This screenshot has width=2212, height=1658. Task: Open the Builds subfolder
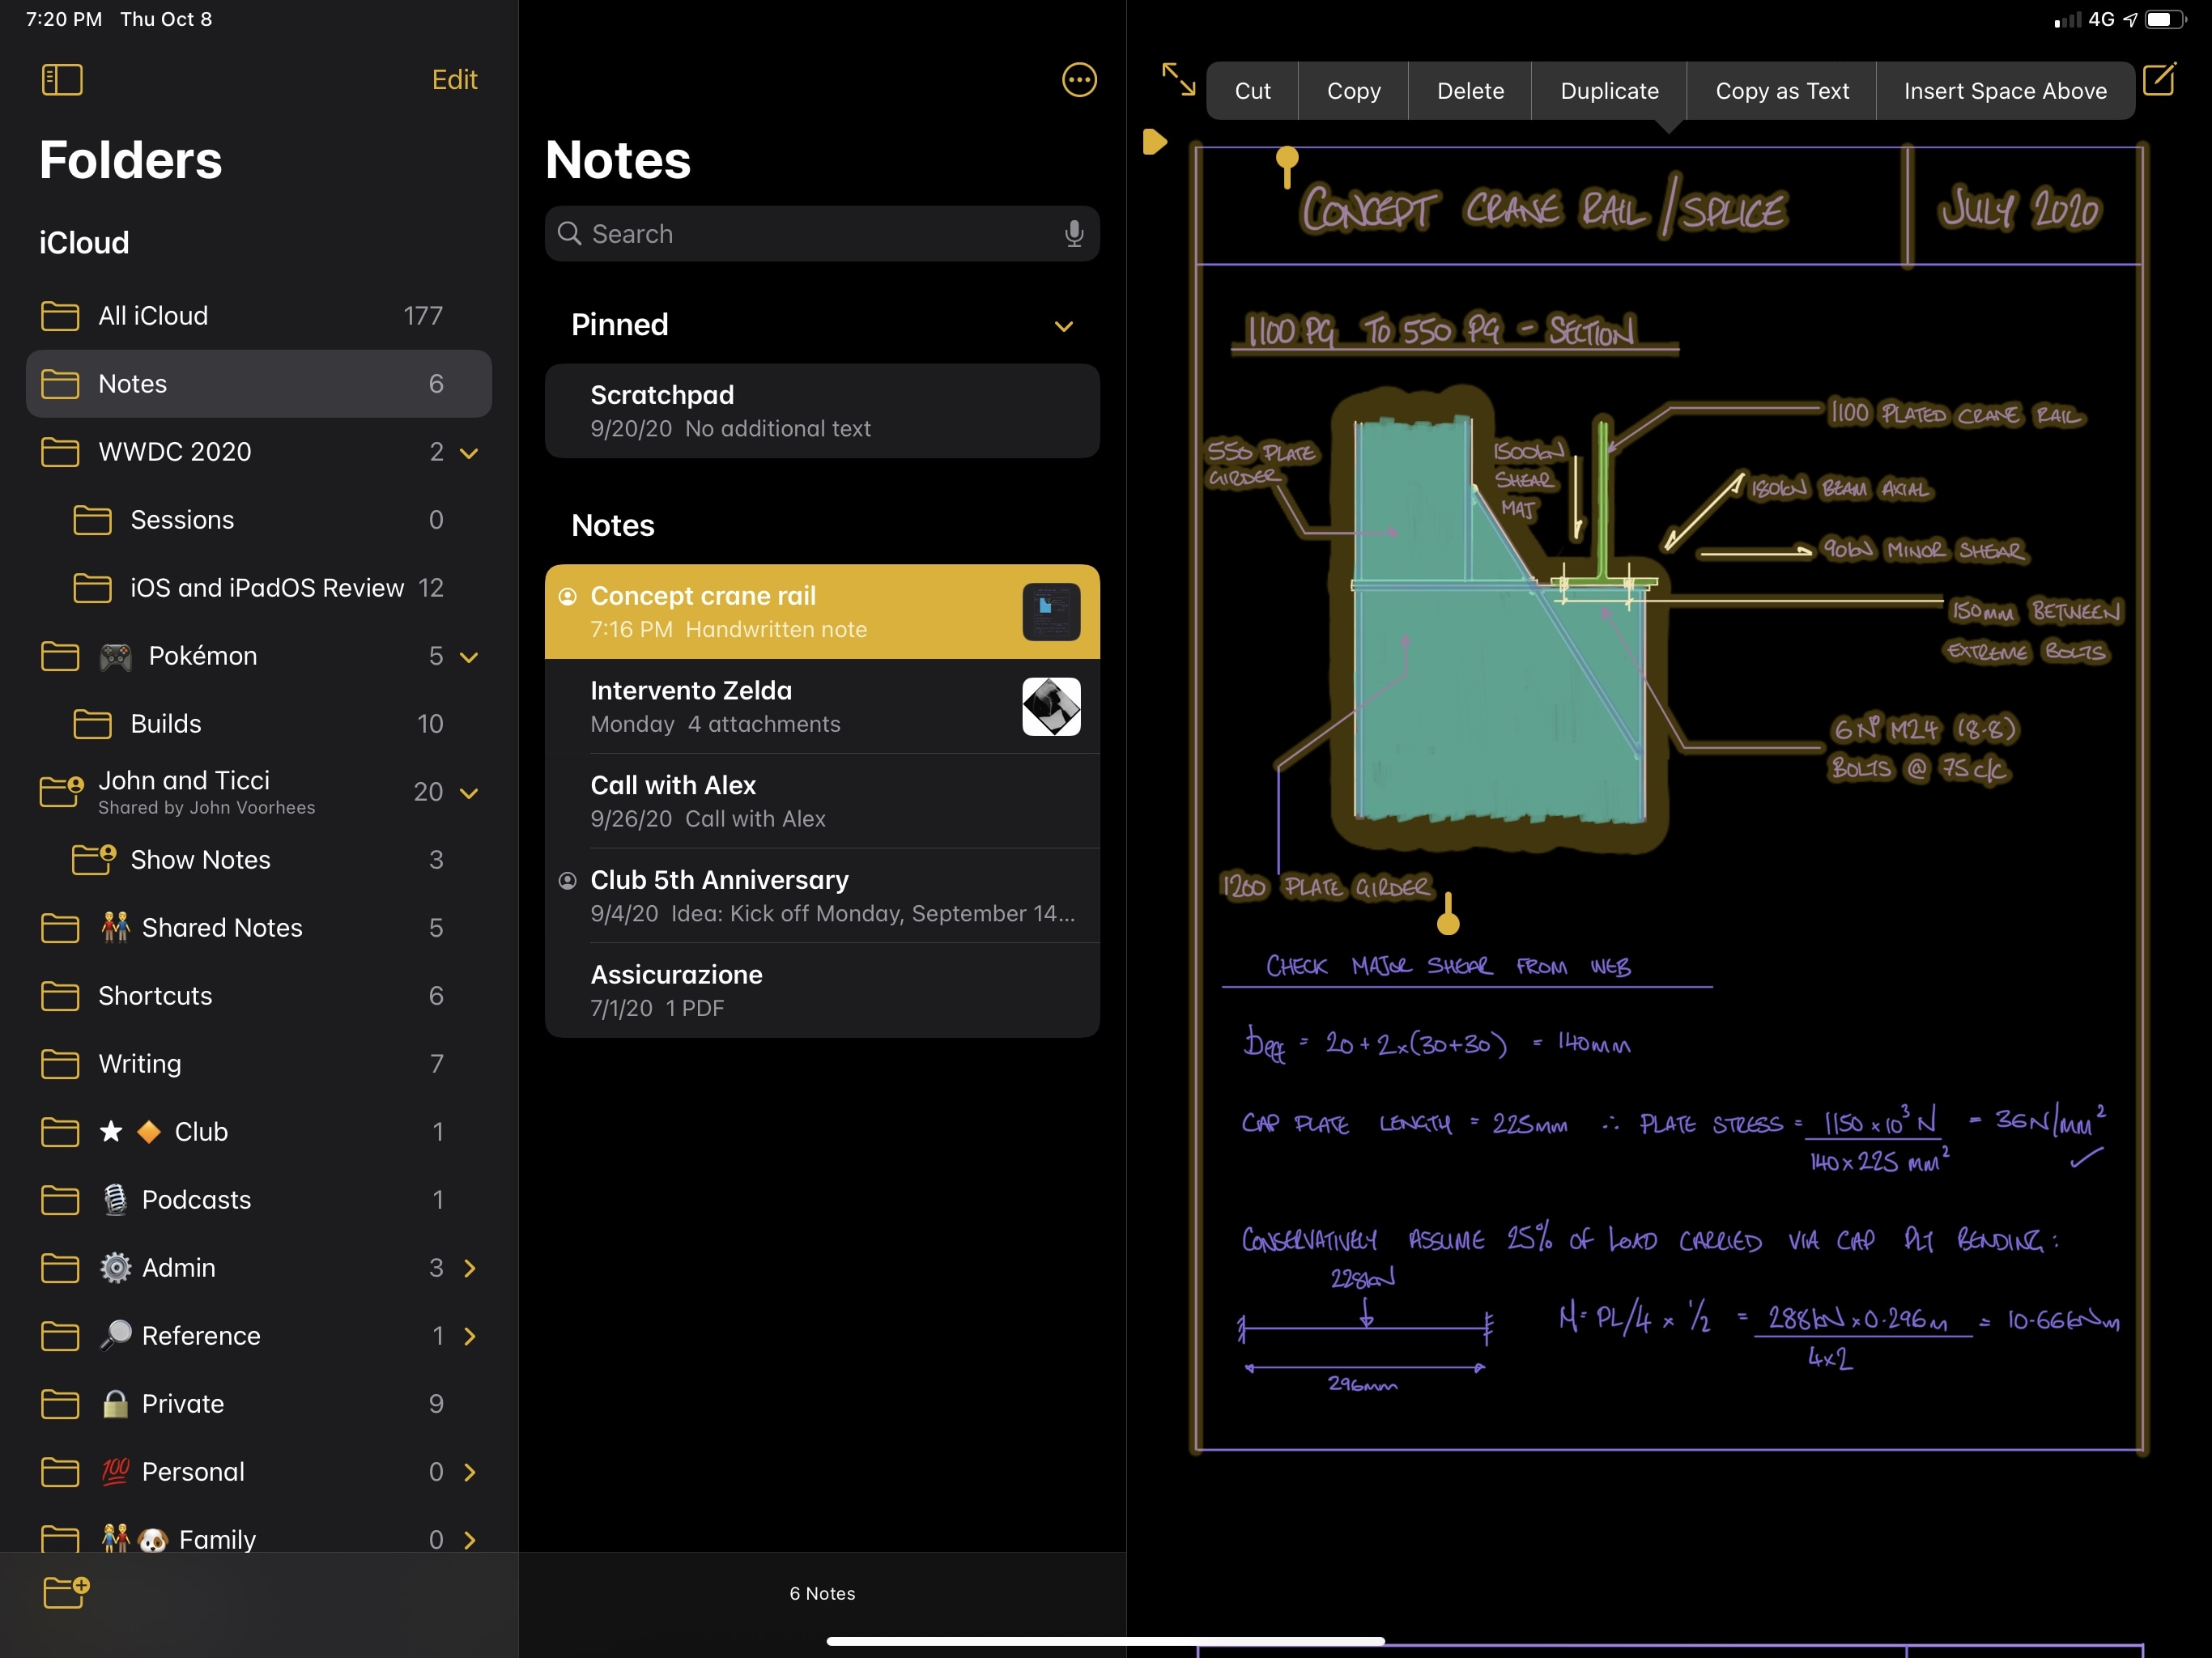click(259, 724)
